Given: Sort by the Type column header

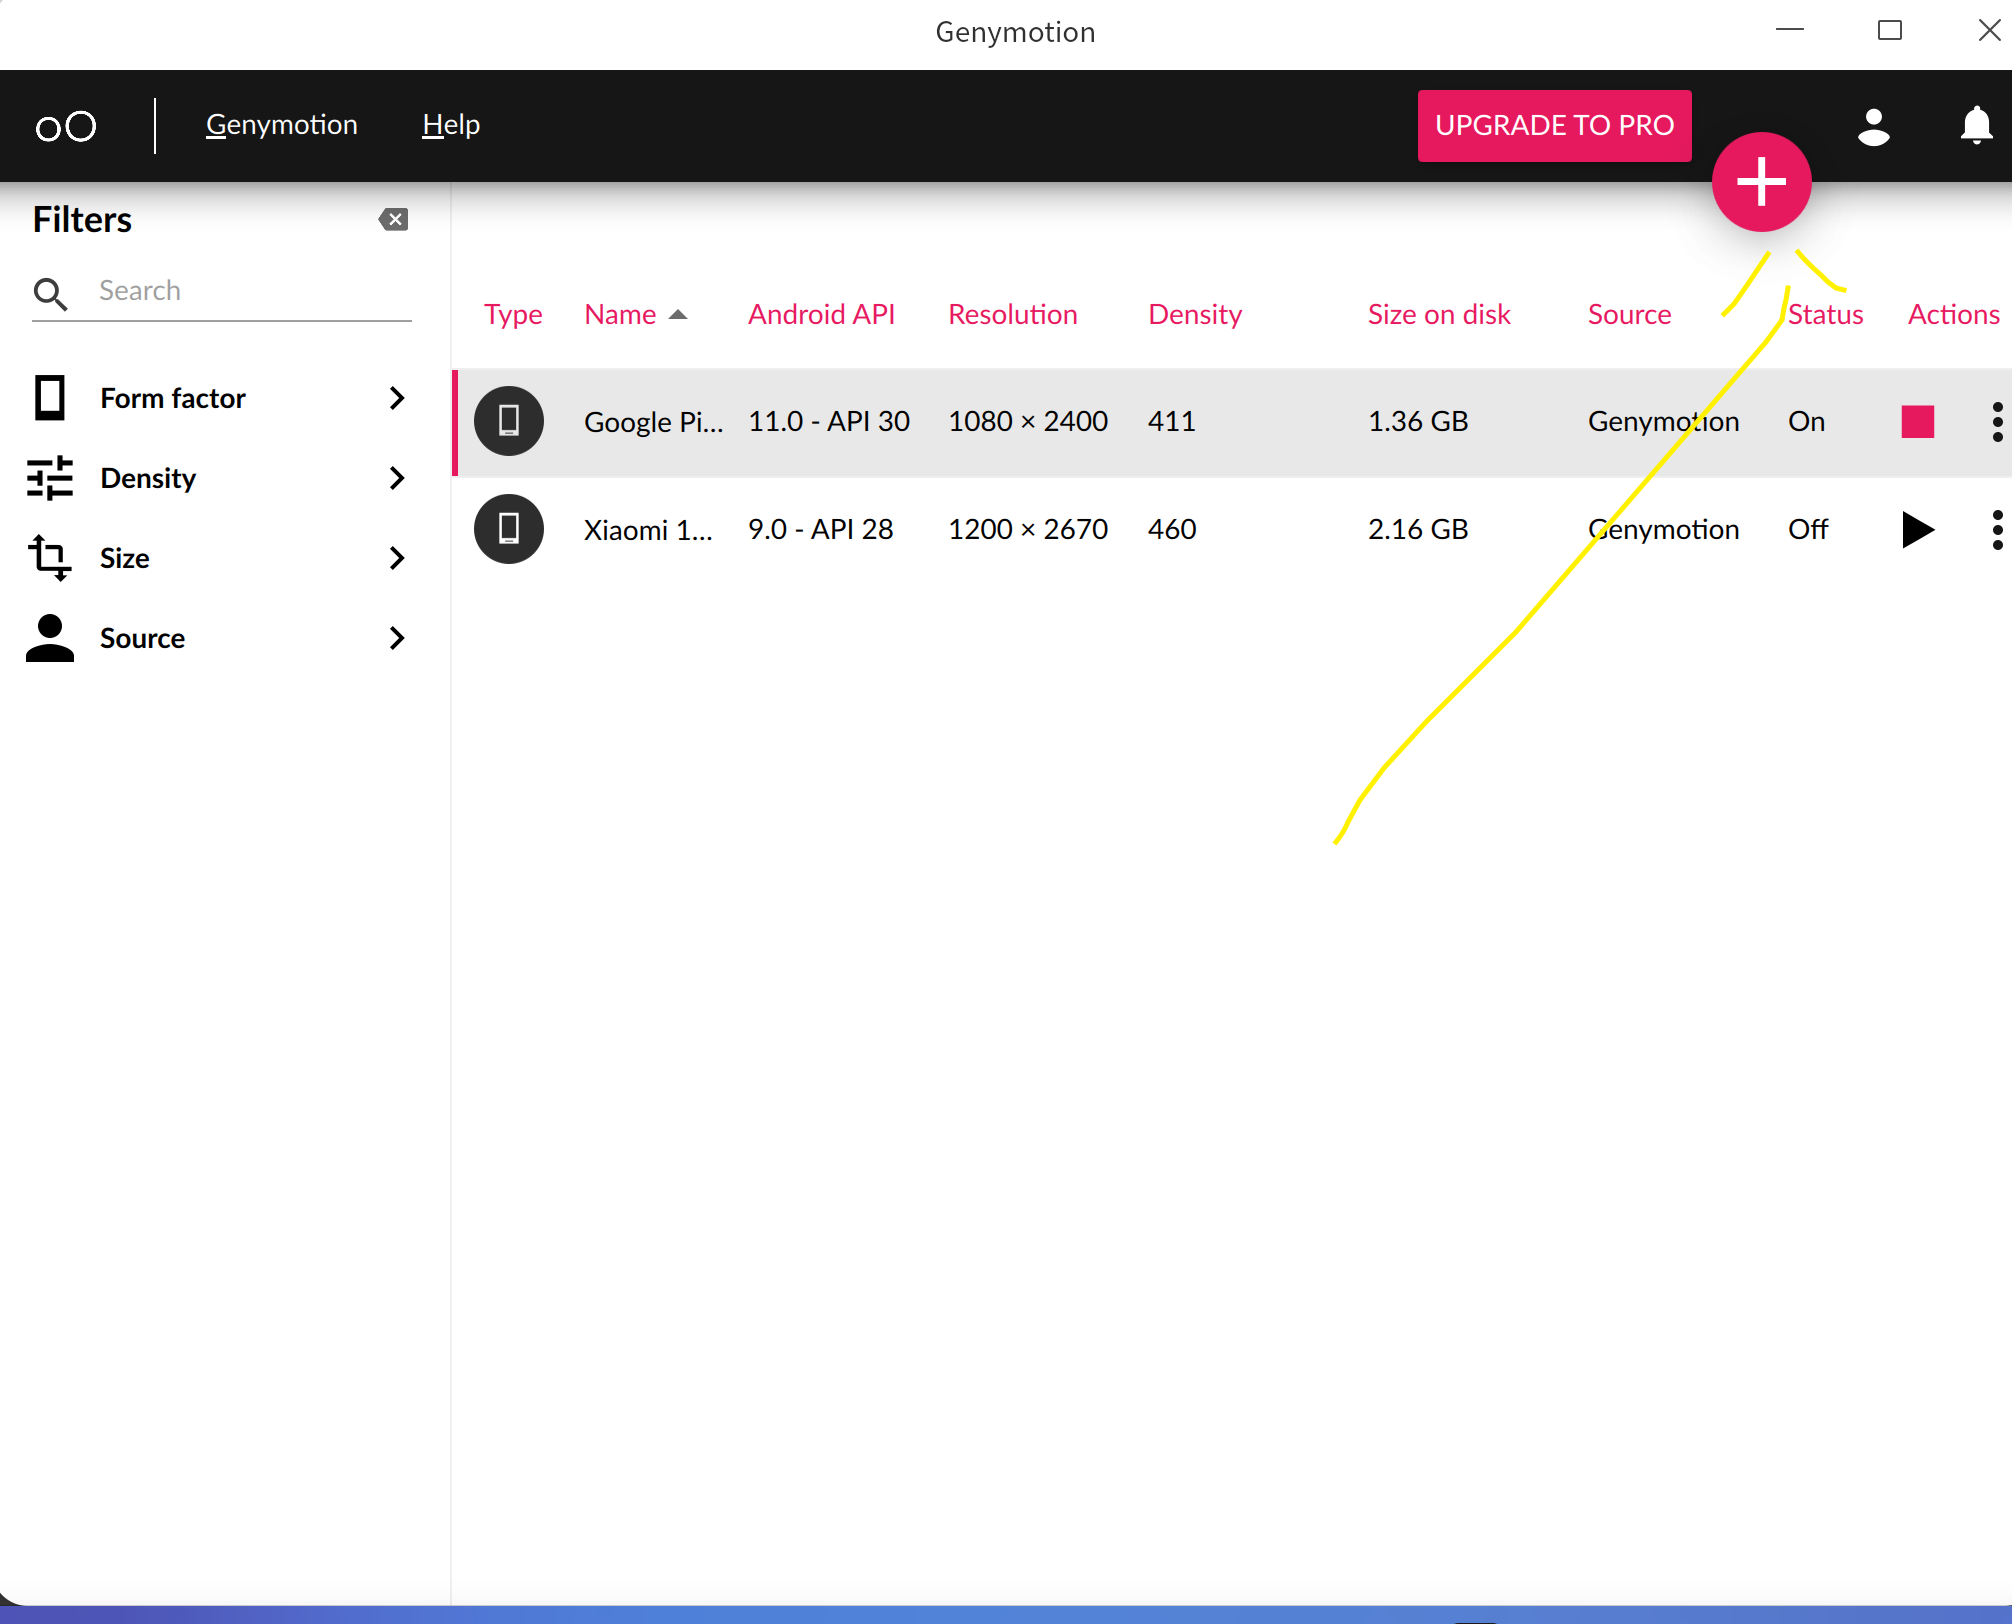Looking at the screenshot, I should (513, 314).
